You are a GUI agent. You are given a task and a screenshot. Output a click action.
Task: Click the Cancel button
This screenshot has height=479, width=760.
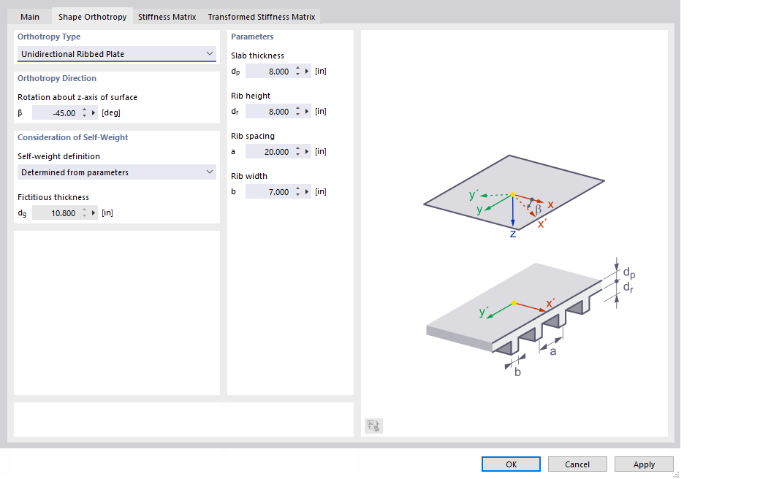click(x=577, y=464)
